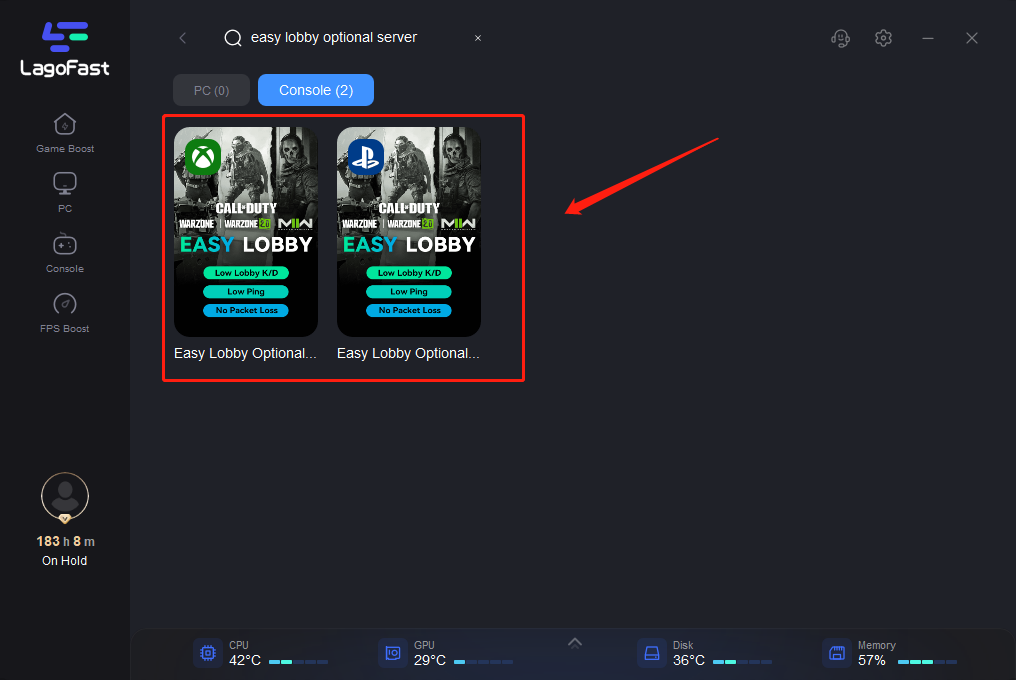Select FPS Boost in the sidebar
Screen dimensions: 1016x680
click(64, 312)
